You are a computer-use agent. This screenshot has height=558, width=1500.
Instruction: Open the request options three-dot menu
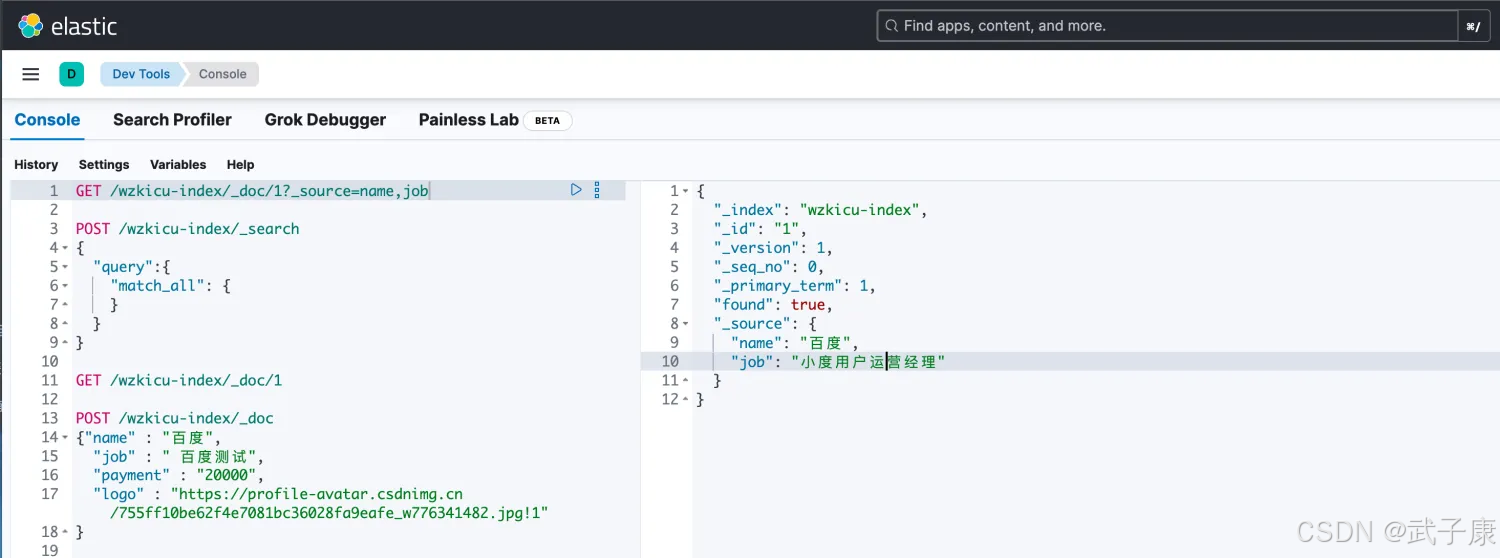click(597, 190)
